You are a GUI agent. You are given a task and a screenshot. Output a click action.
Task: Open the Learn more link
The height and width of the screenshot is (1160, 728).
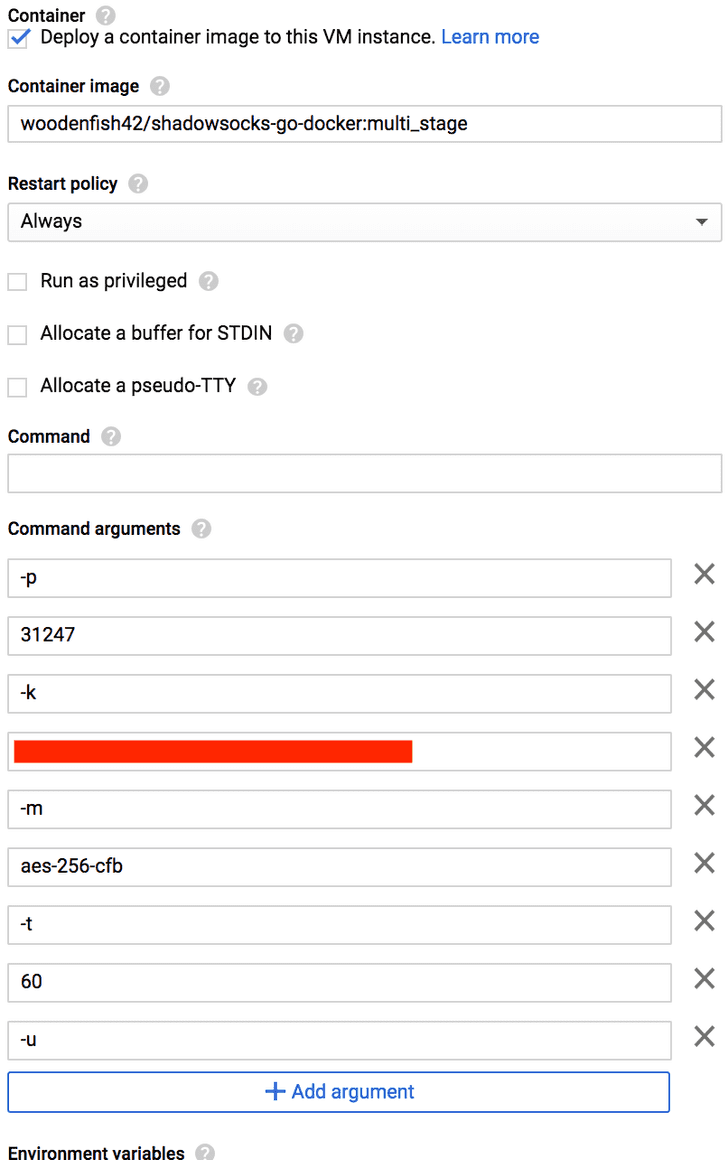tap(490, 36)
